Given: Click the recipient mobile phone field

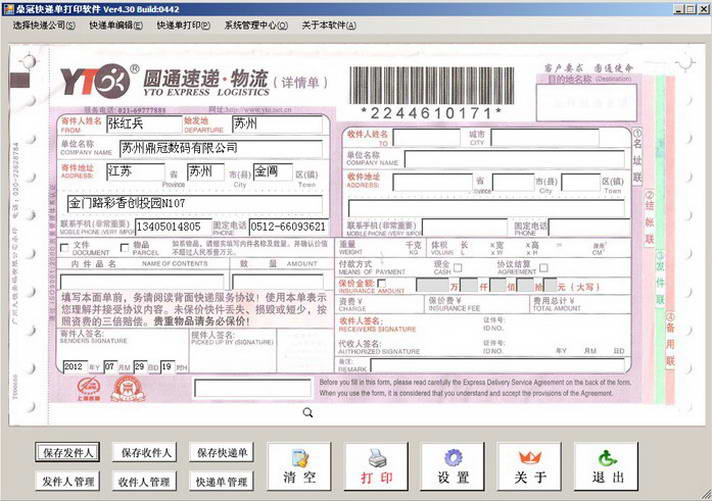Looking at the screenshot, I should 465,227.
